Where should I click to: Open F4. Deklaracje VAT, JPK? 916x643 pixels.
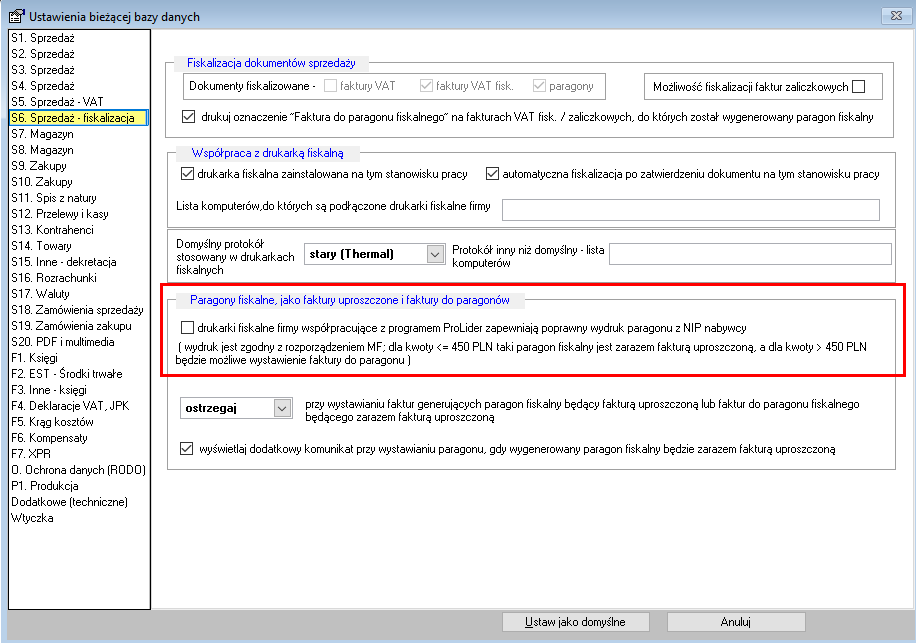point(79,406)
